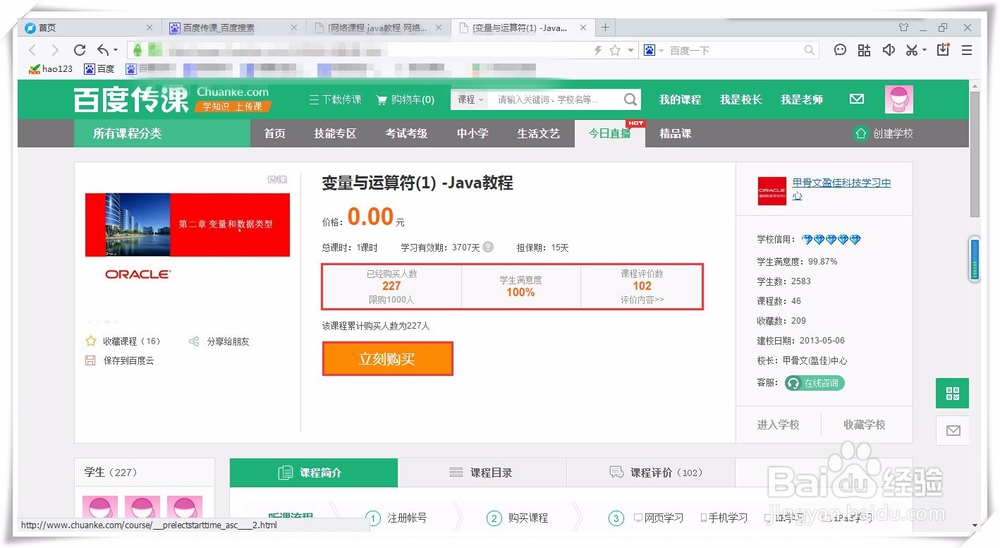Expand 所有课程分类 category menu

(162, 133)
